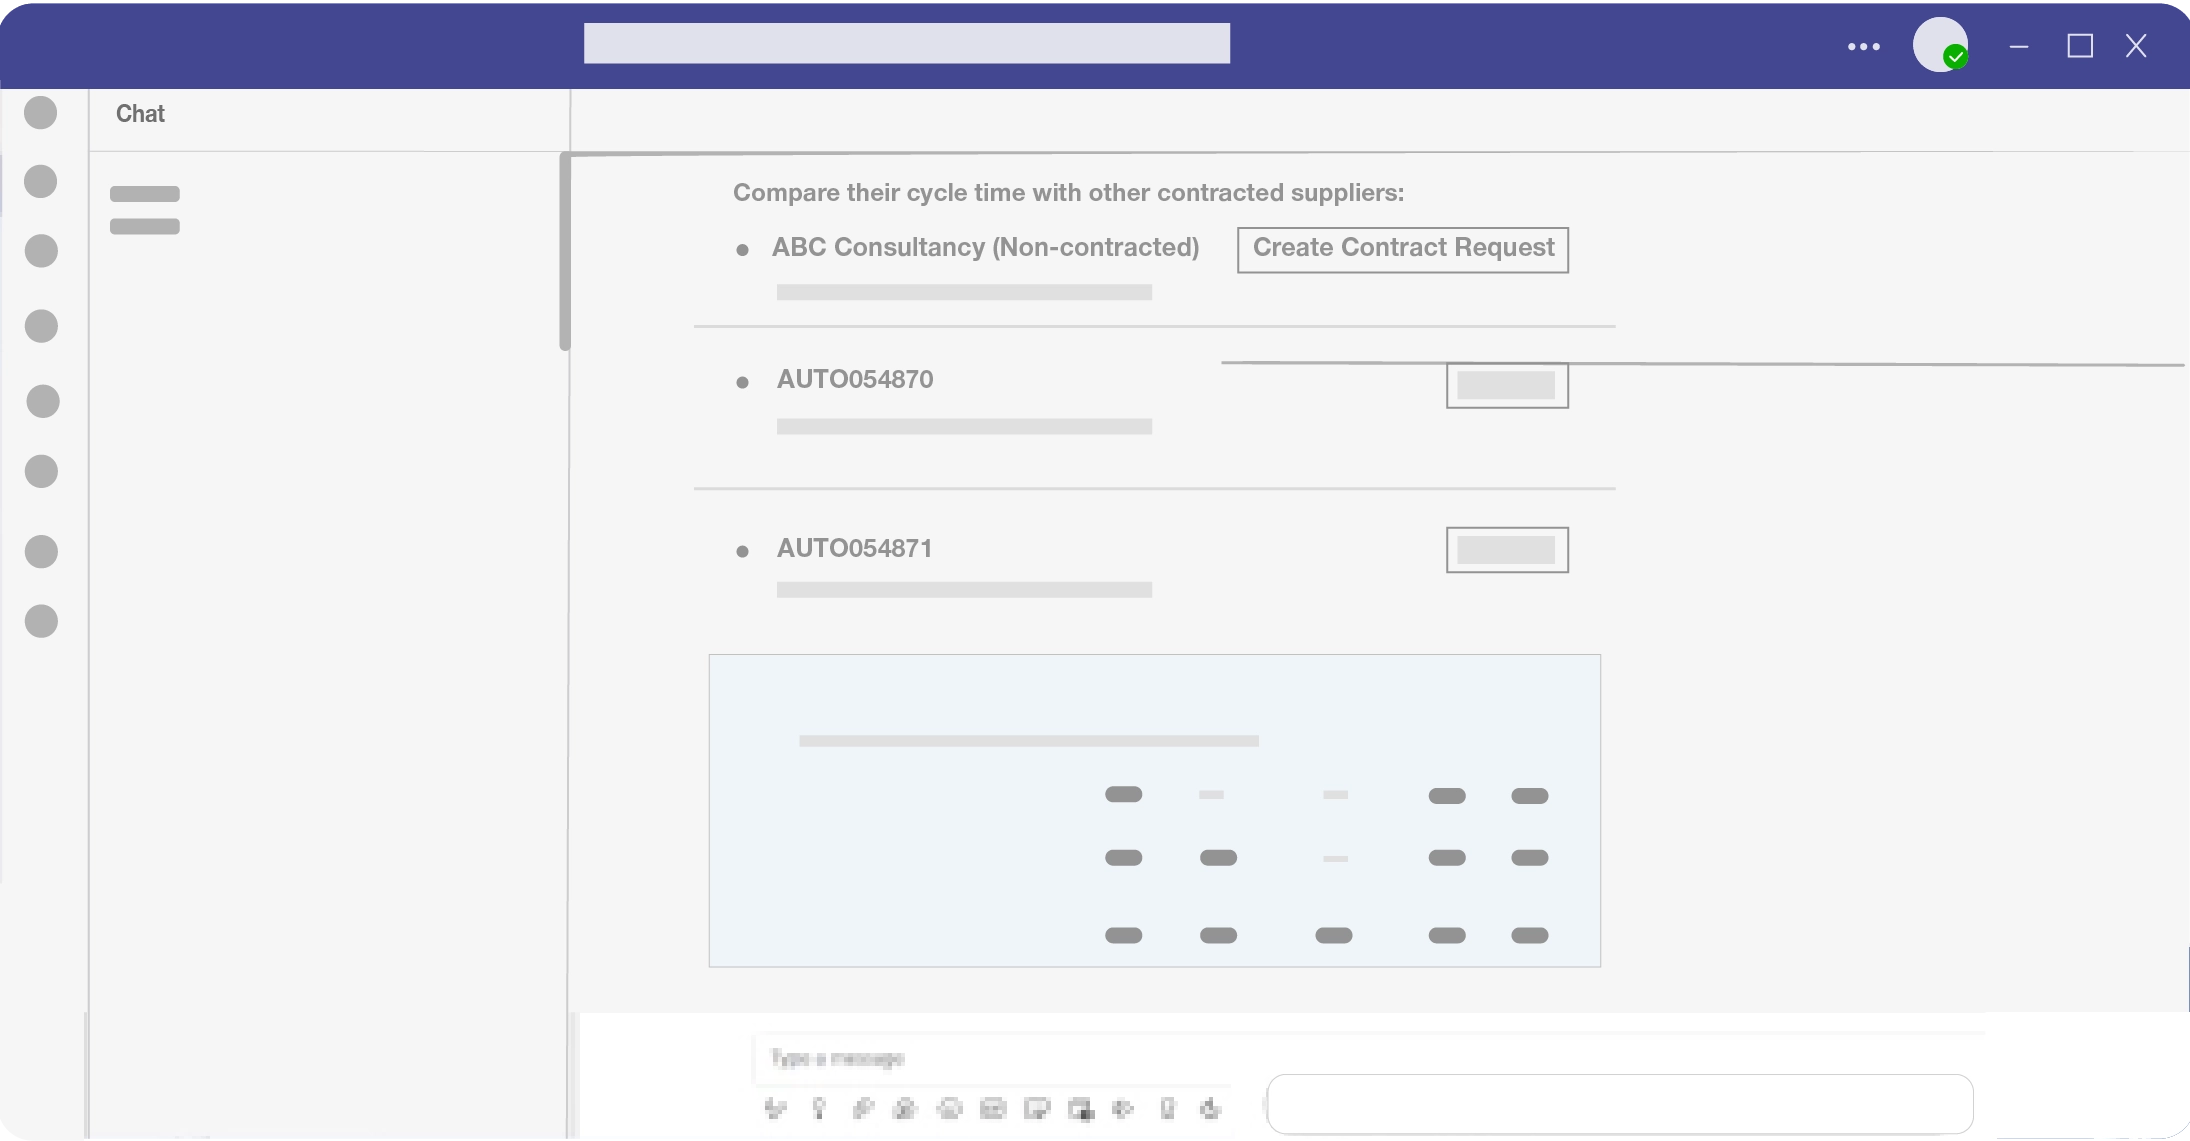Open the sticker icon in compose toolbar
Screen dimensions: 2190x1141
1037,1108
